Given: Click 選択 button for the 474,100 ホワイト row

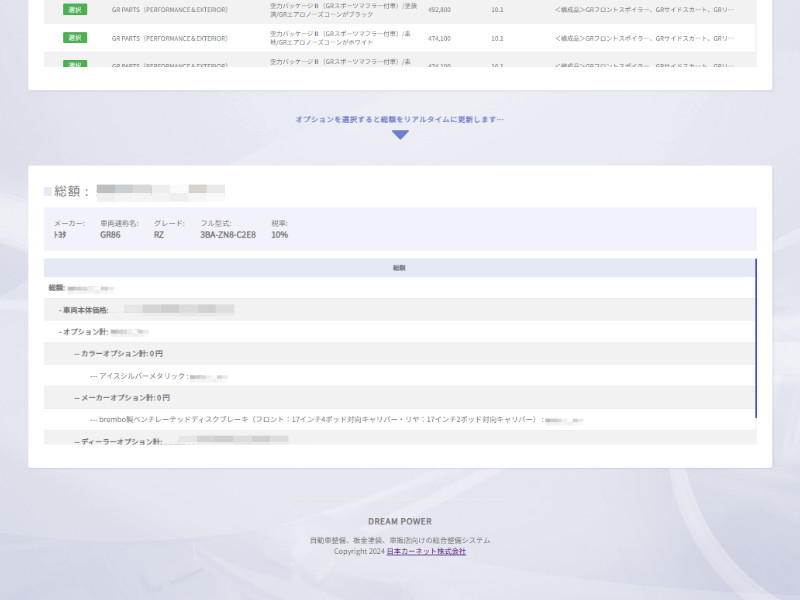Looking at the screenshot, I should point(75,38).
